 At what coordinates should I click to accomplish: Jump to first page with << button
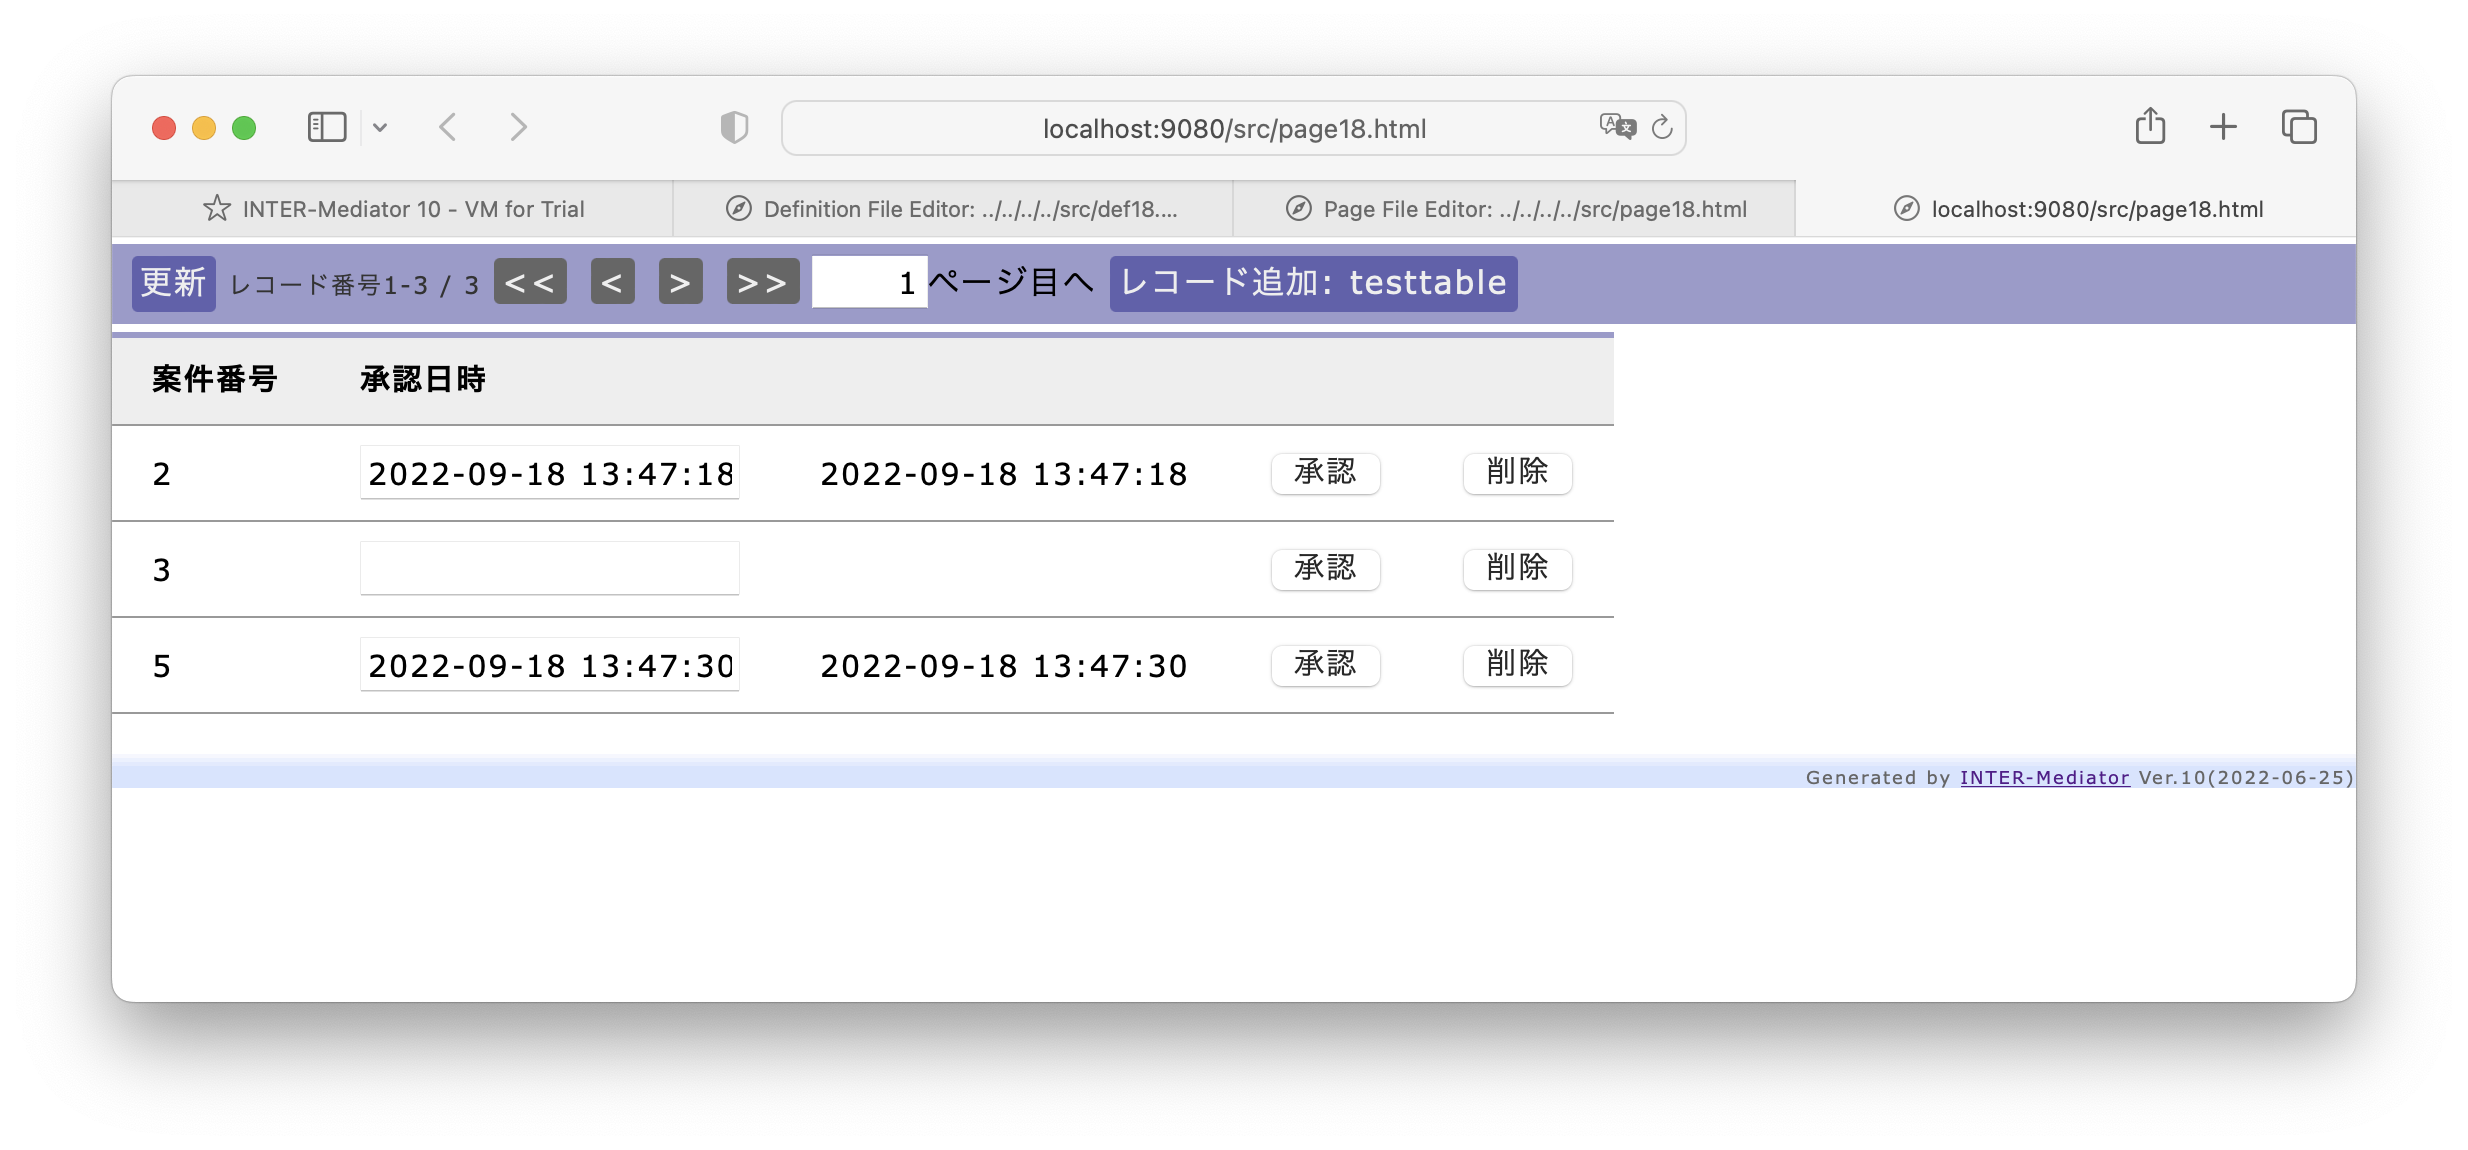(530, 282)
